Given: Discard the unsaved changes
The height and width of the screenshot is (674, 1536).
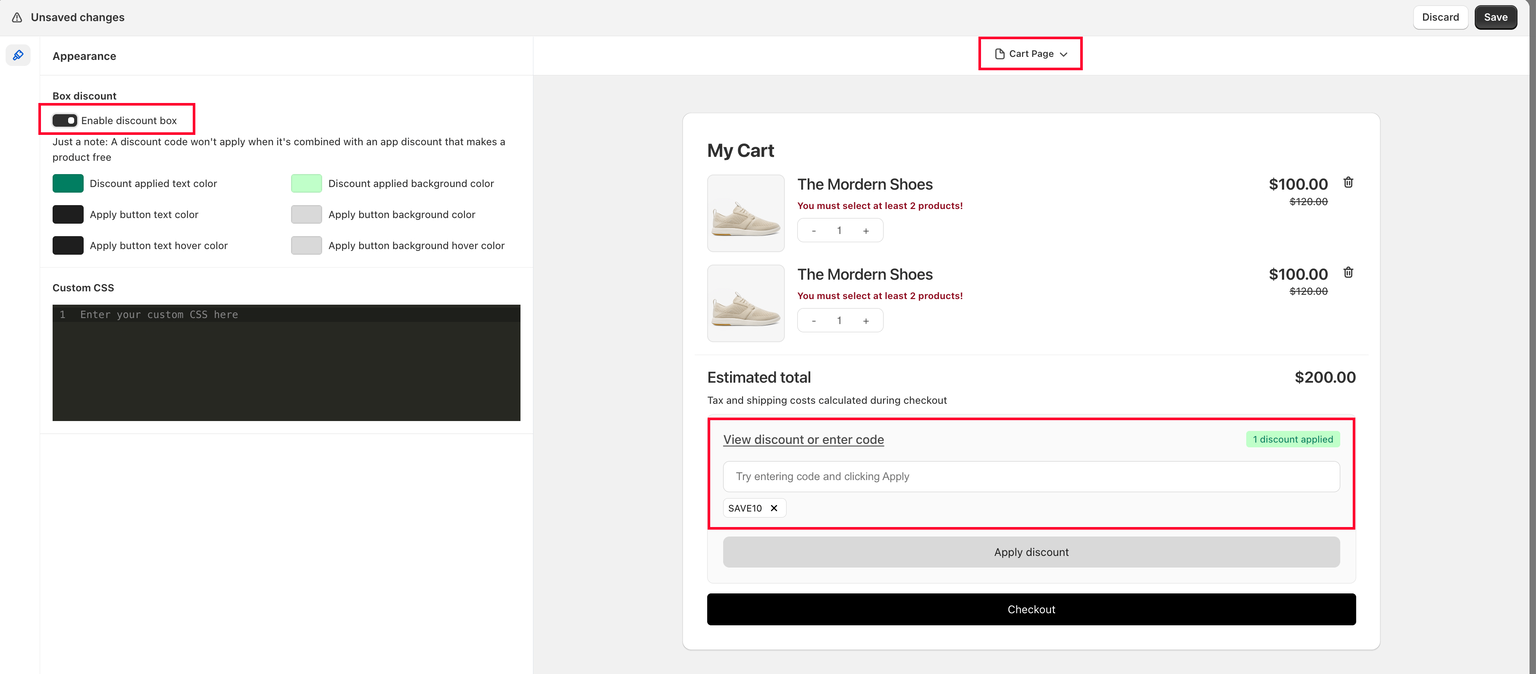Looking at the screenshot, I should coord(1440,17).
